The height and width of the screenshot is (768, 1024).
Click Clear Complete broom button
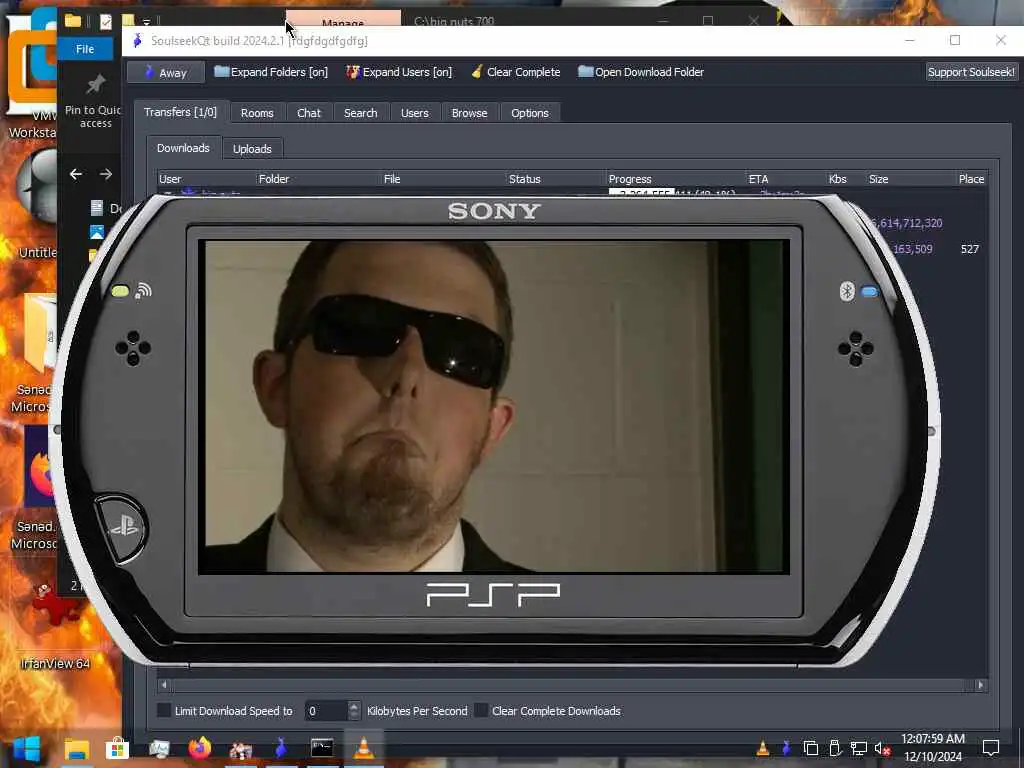coord(516,72)
